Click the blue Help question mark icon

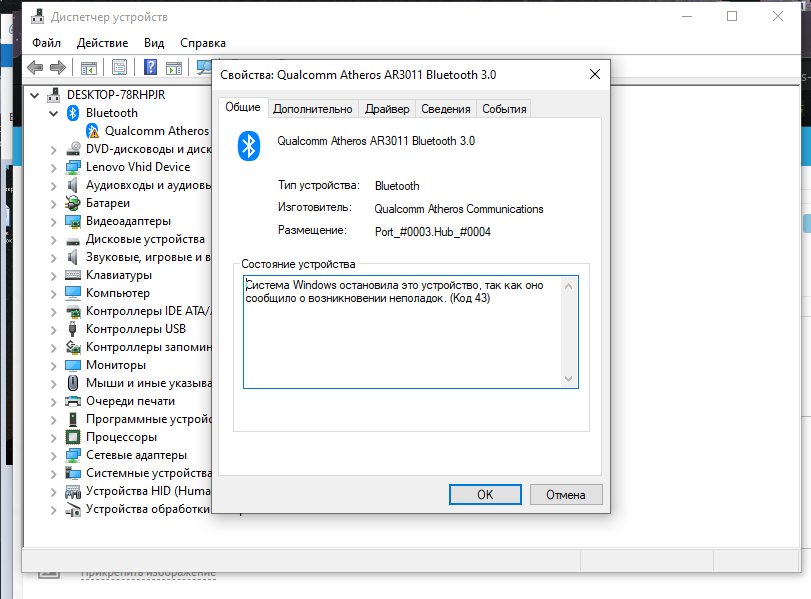[x=151, y=67]
